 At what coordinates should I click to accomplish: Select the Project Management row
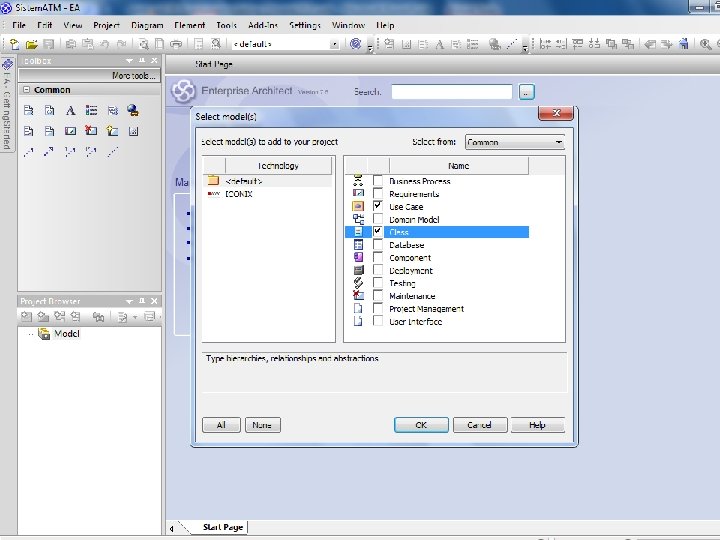(x=437, y=309)
